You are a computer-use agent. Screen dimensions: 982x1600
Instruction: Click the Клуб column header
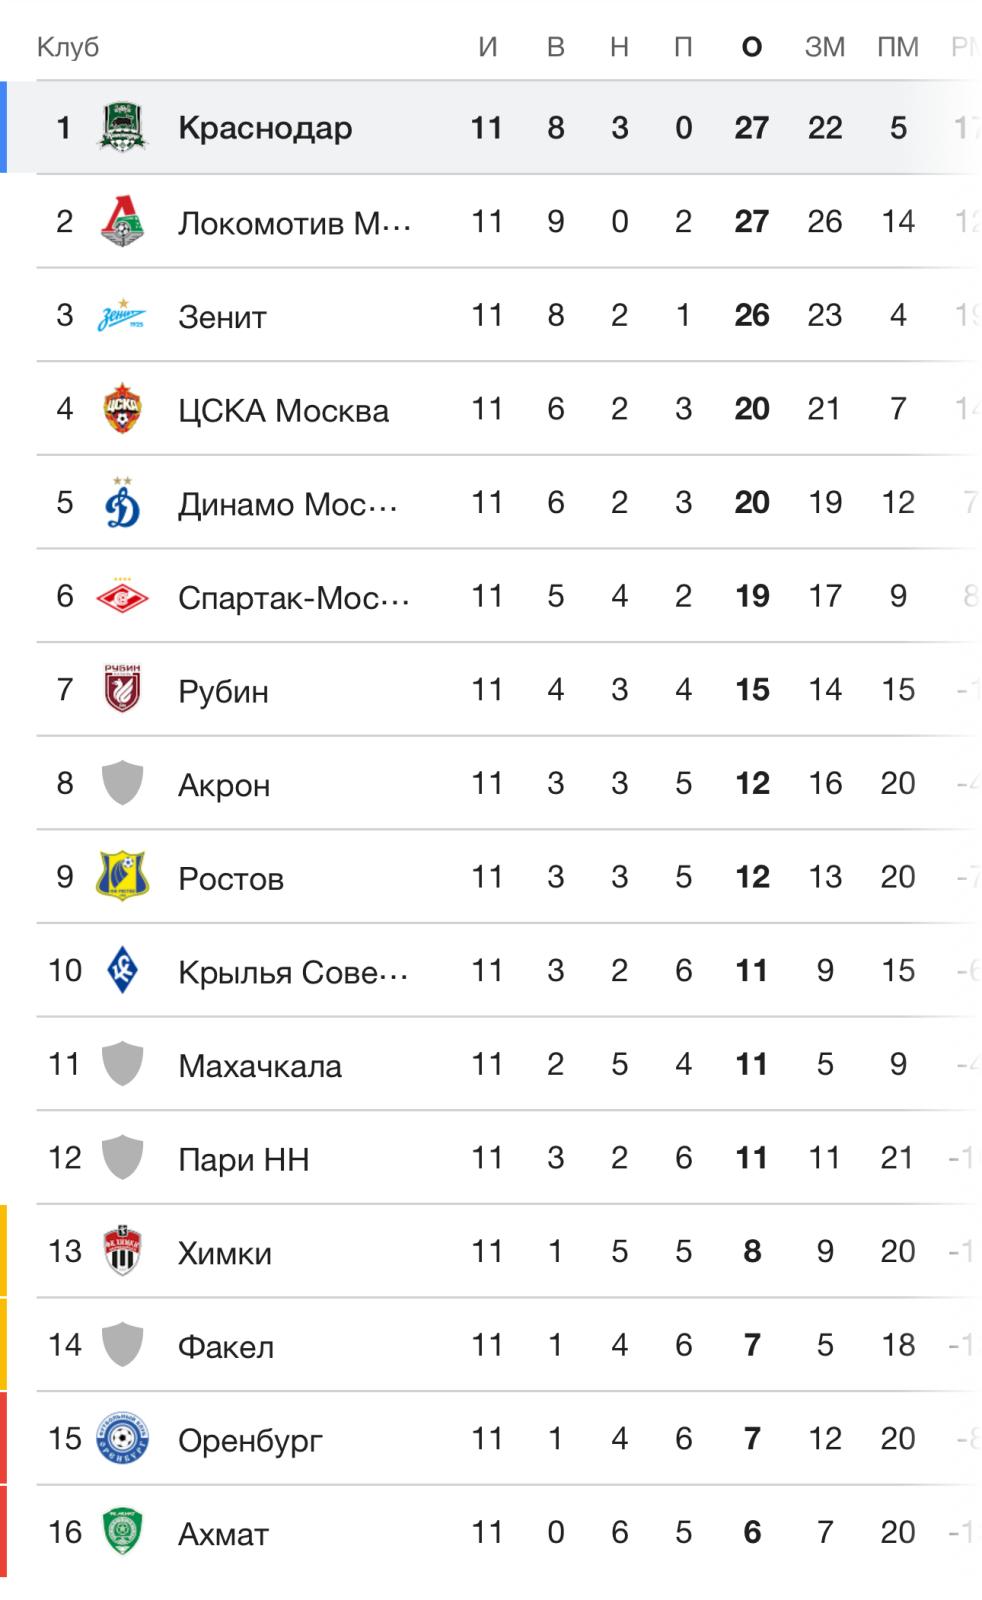point(68,47)
